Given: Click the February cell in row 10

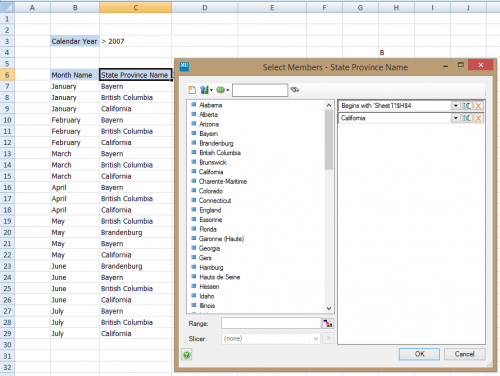Looking at the screenshot, I should pyautogui.click(x=75, y=120).
